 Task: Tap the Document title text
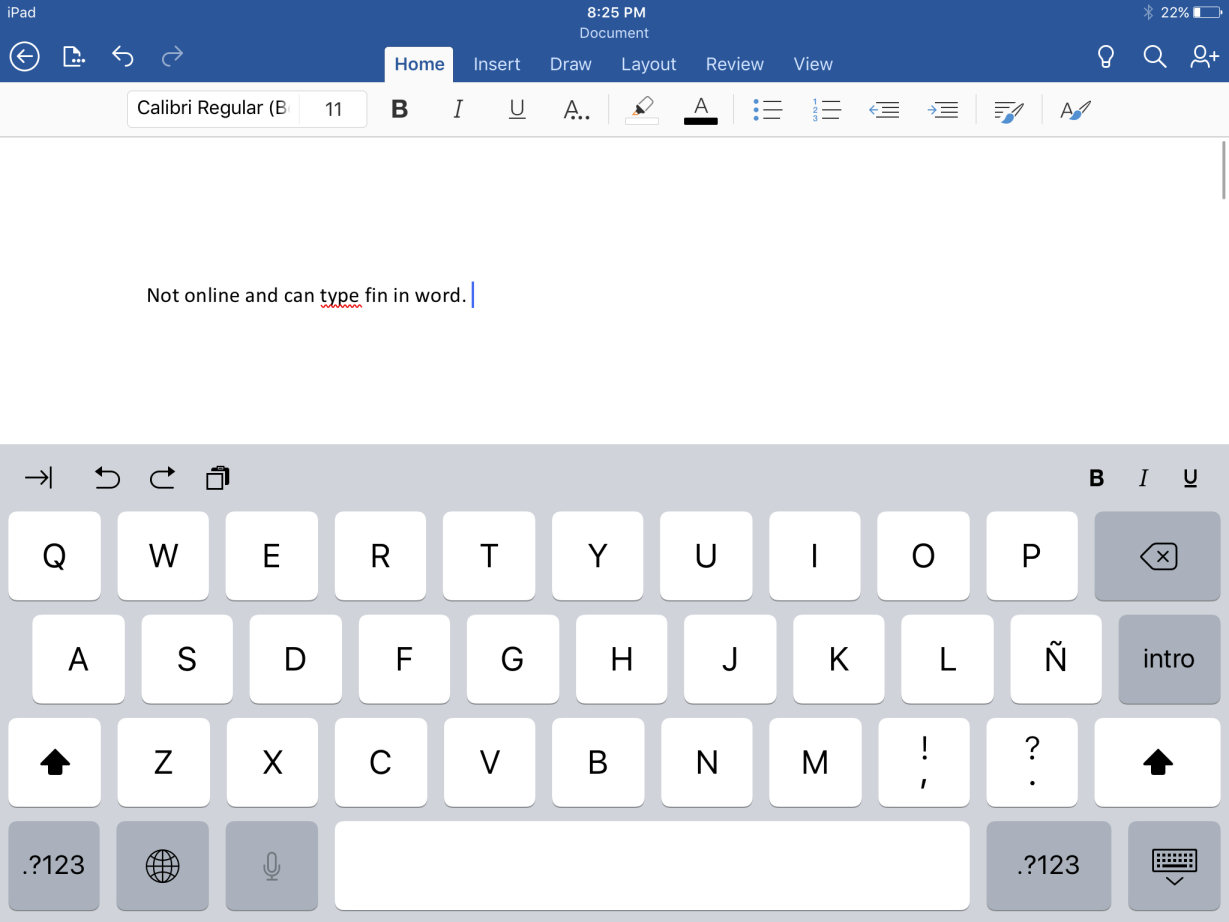(x=614, y=33)
